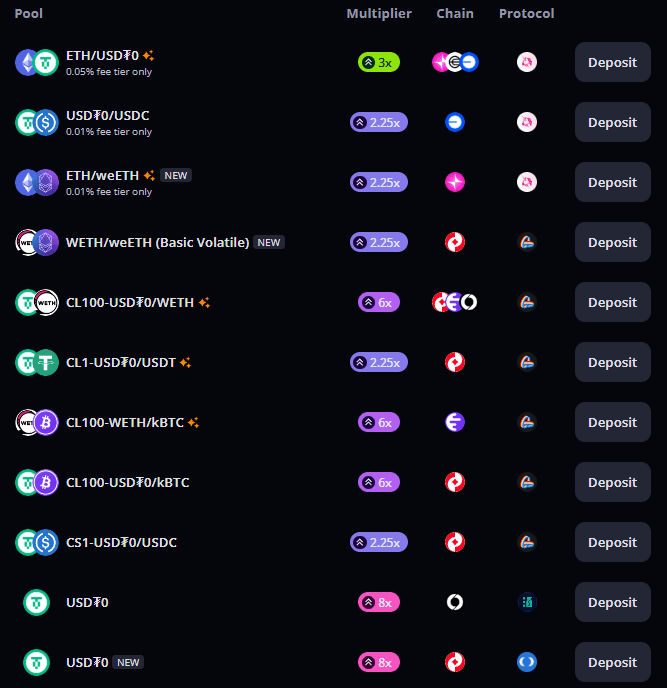
Task: Click the 8x multiplier badge in first USD₮0 row
Action: click(x=379, y=602)
